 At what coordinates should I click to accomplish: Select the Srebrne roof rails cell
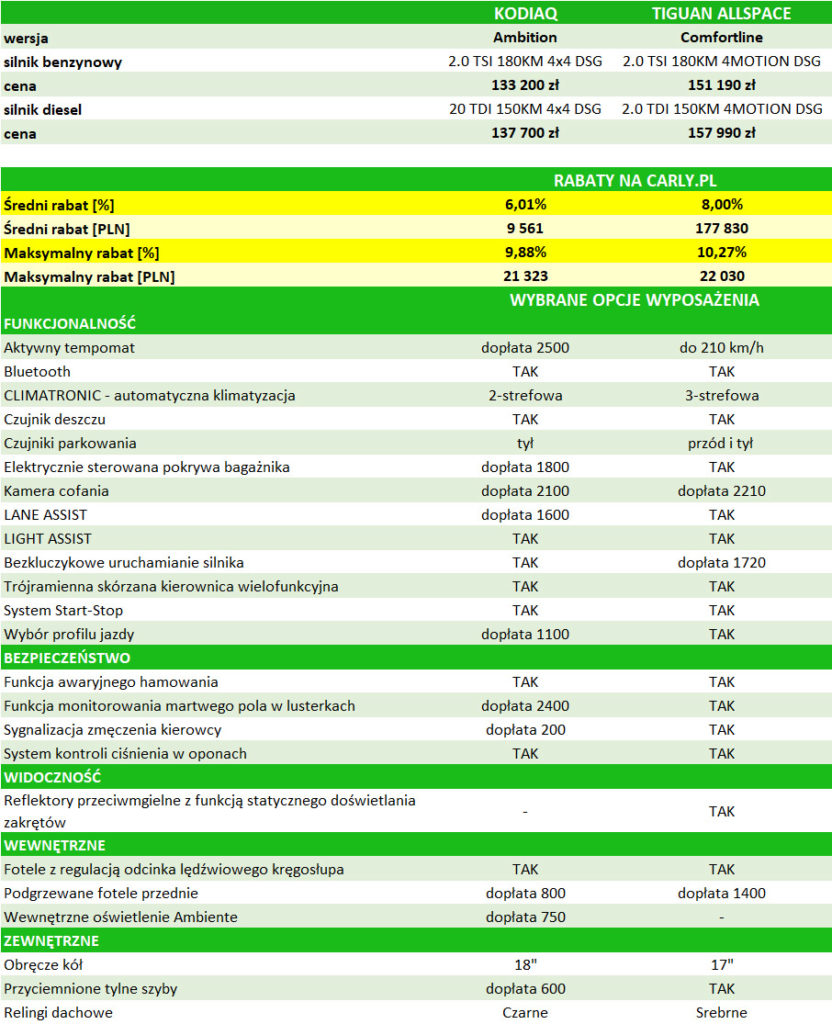(x=721, y=1012)
